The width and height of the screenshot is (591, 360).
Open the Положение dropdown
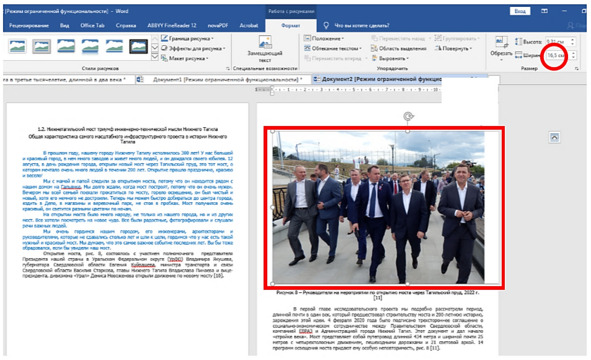click(x=324, y=38)
